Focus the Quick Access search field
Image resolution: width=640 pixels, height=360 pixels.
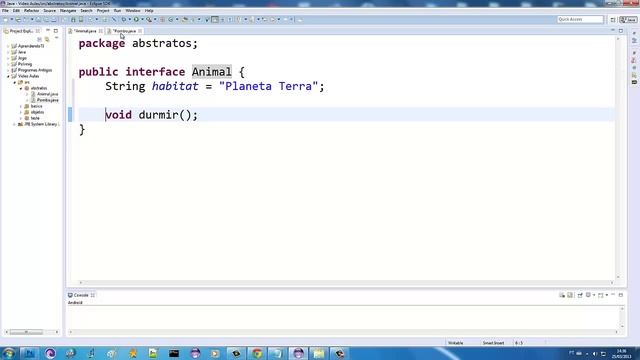click(x=580, y=20)
